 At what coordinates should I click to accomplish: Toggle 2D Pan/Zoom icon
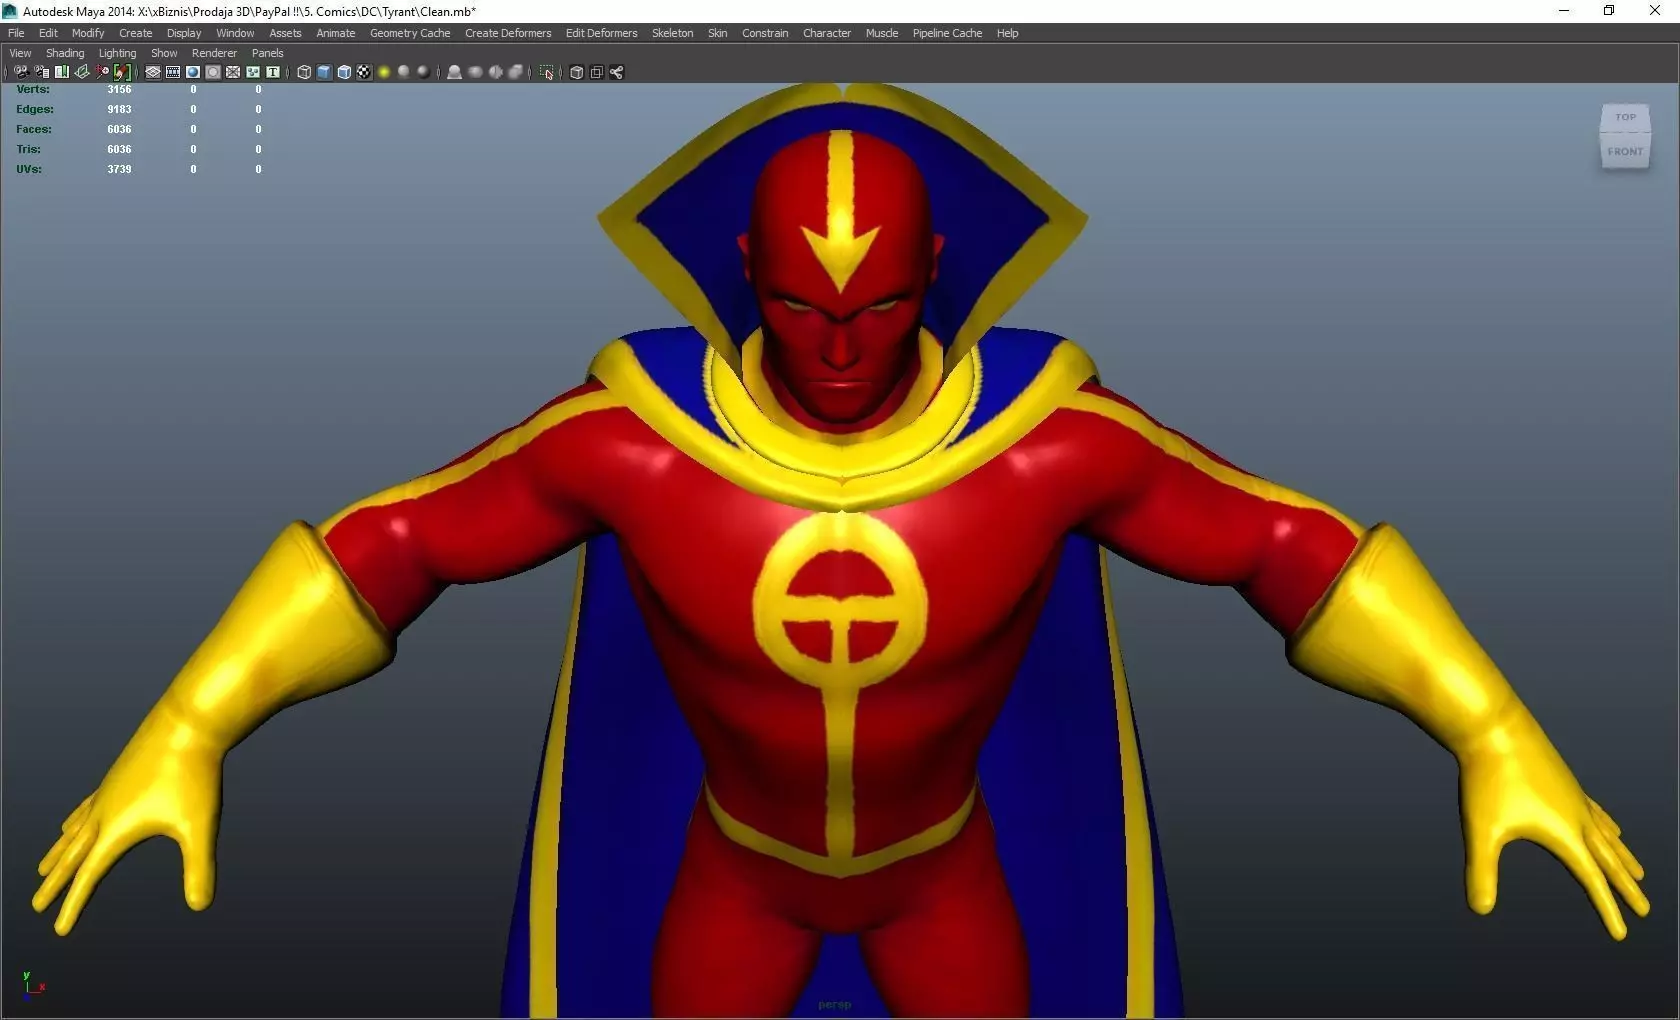(102, 72)
